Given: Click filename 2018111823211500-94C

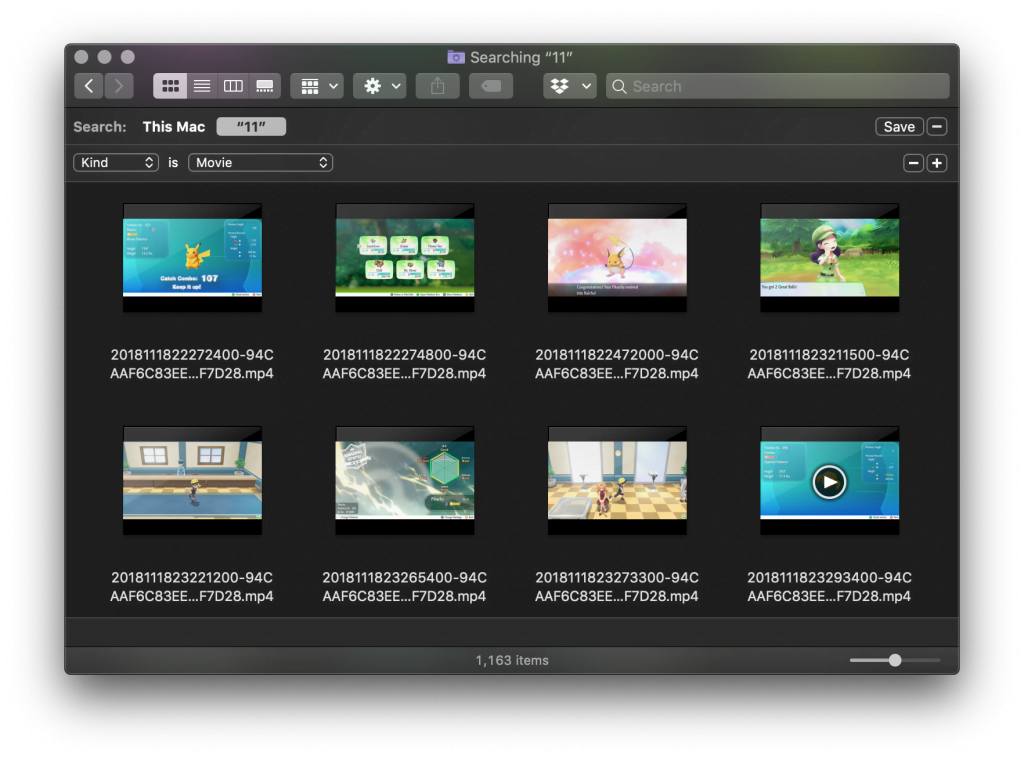Looking at the screenshot, I should 829,364.
